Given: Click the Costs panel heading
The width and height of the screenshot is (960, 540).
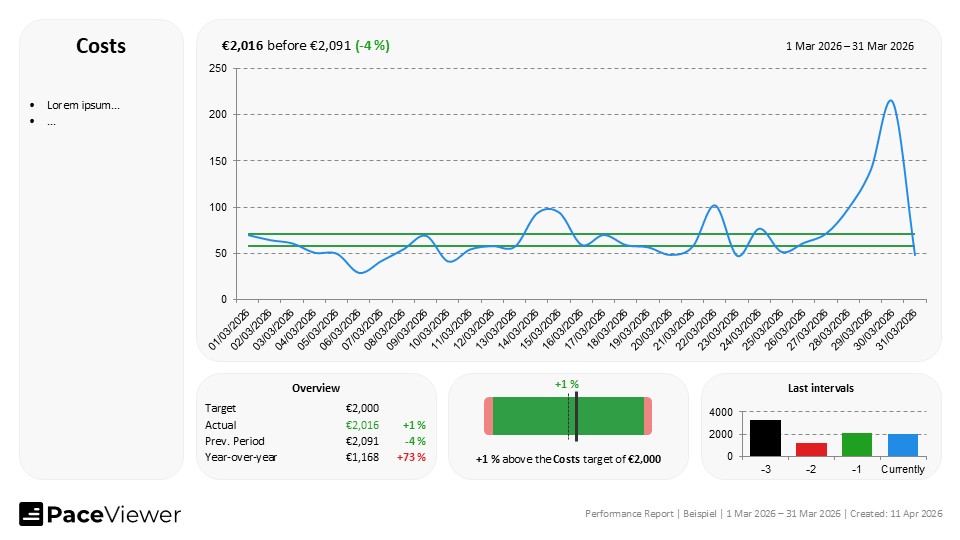Looking at the screenshot, I should pos(101,46).
